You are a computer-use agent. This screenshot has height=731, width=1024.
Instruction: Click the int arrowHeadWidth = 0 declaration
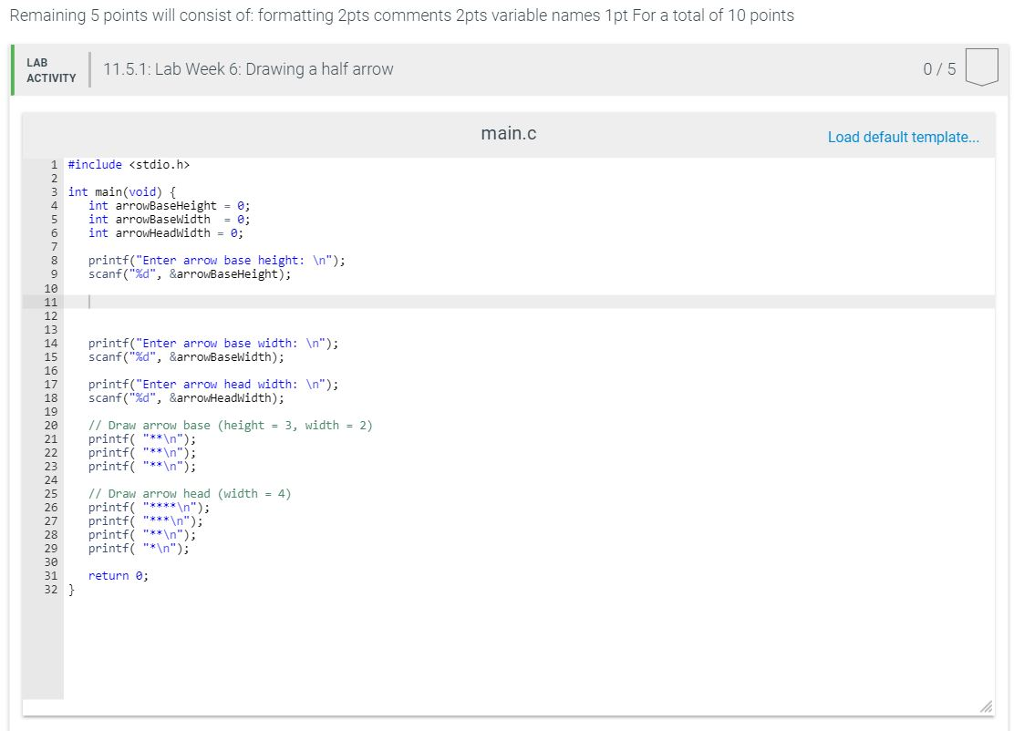tap(165, 233)
